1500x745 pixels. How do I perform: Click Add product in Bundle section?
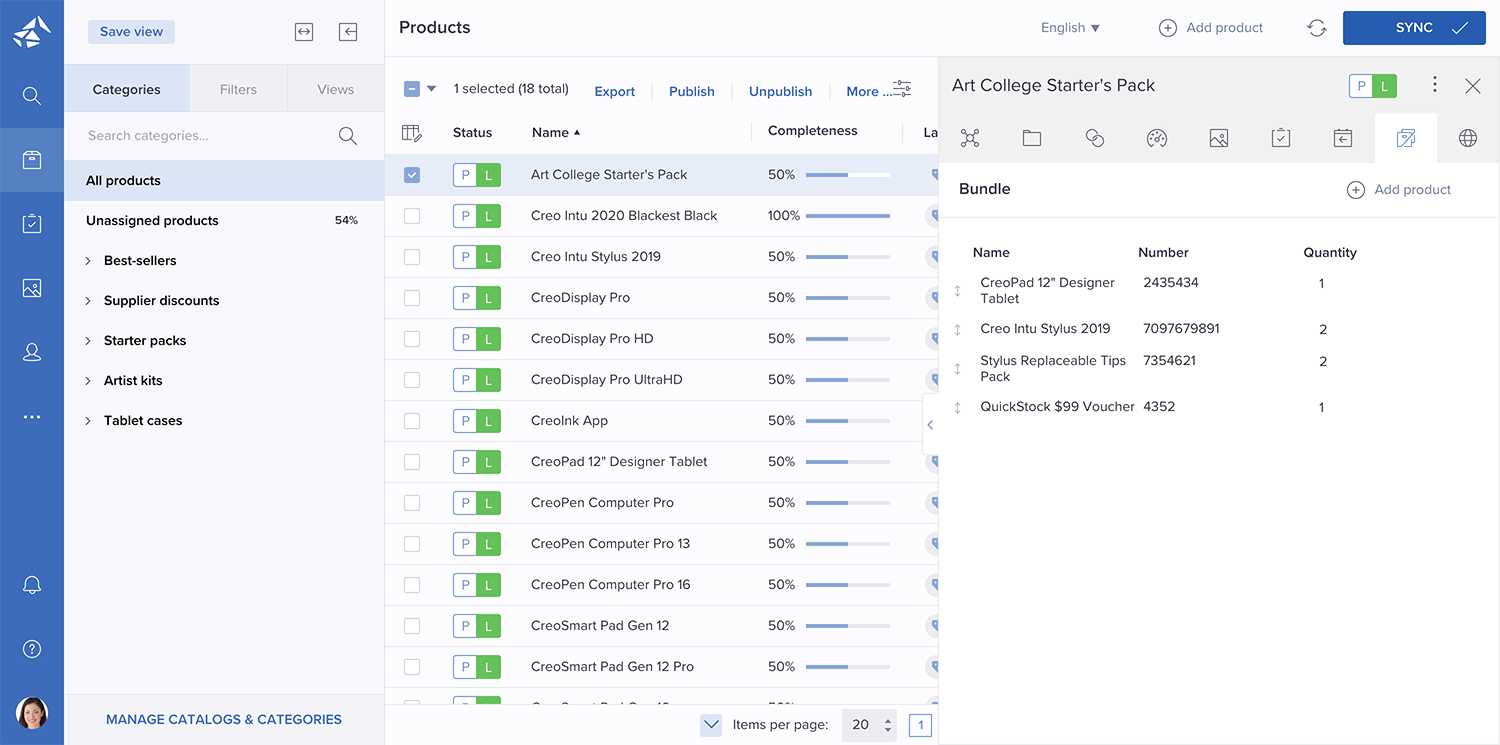(x=1399, y=190)
